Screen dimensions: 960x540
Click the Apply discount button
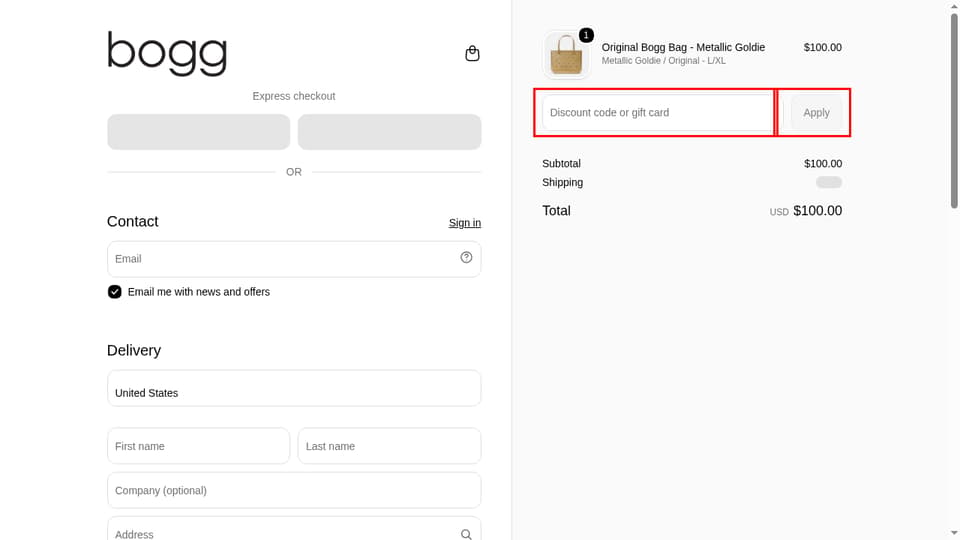[x=816, y=113]
